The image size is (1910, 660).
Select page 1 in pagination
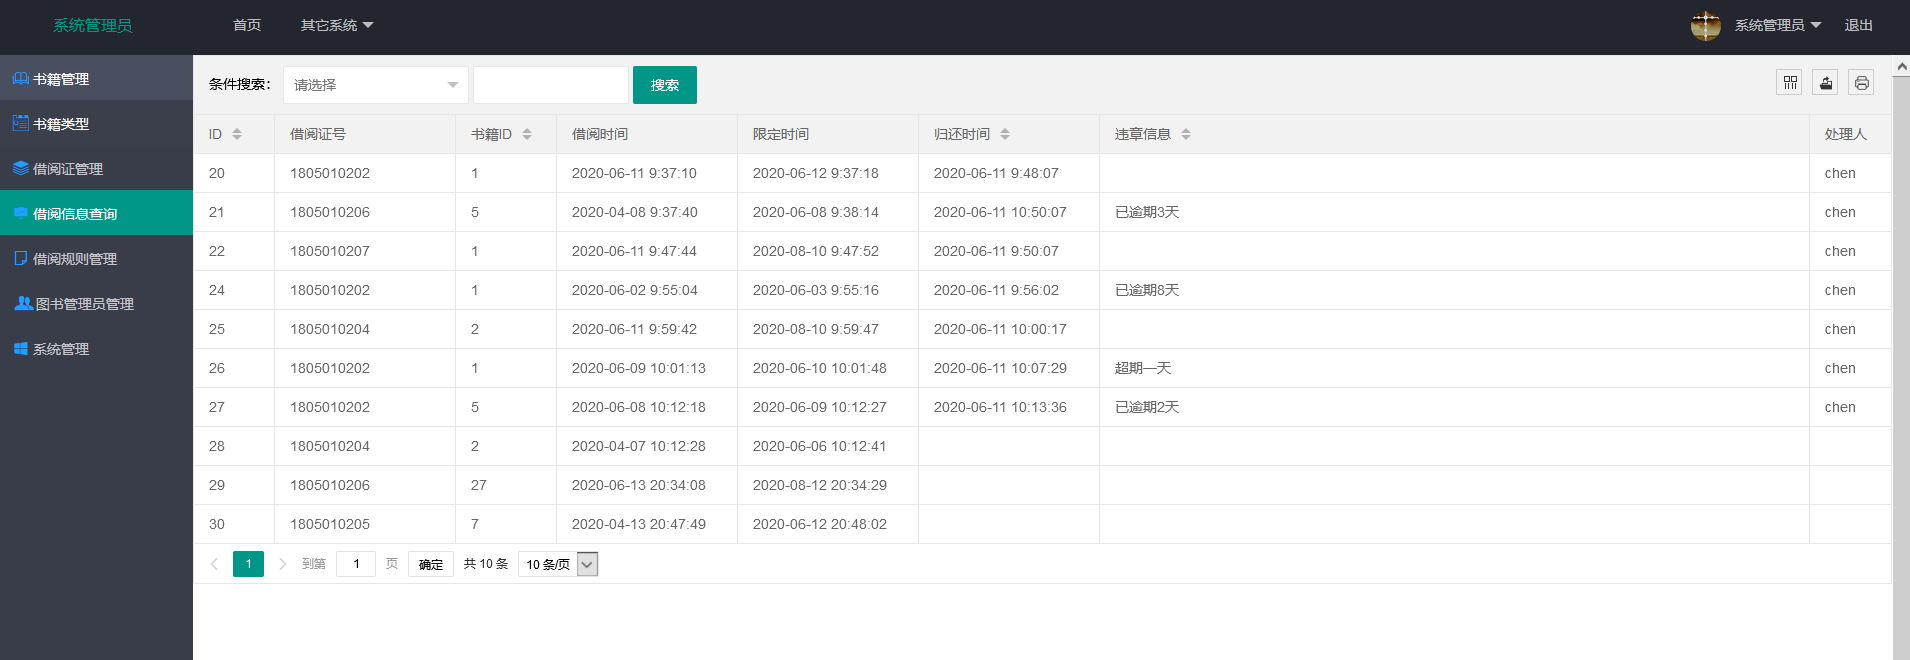(248, 564)
